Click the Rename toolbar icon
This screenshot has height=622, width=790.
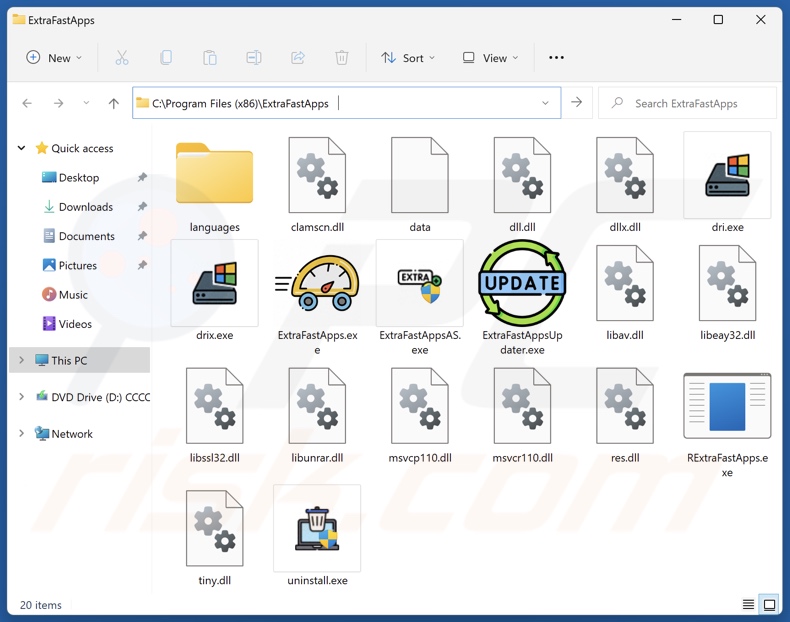click(253, 58)
